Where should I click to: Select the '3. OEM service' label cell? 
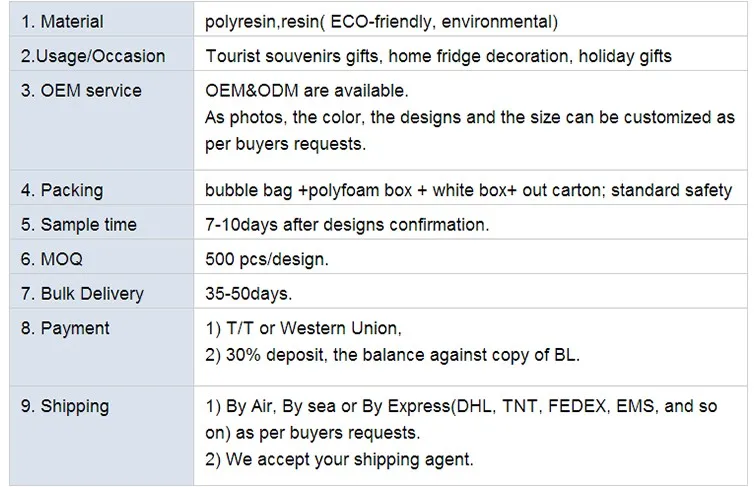[x=81, y=91]
